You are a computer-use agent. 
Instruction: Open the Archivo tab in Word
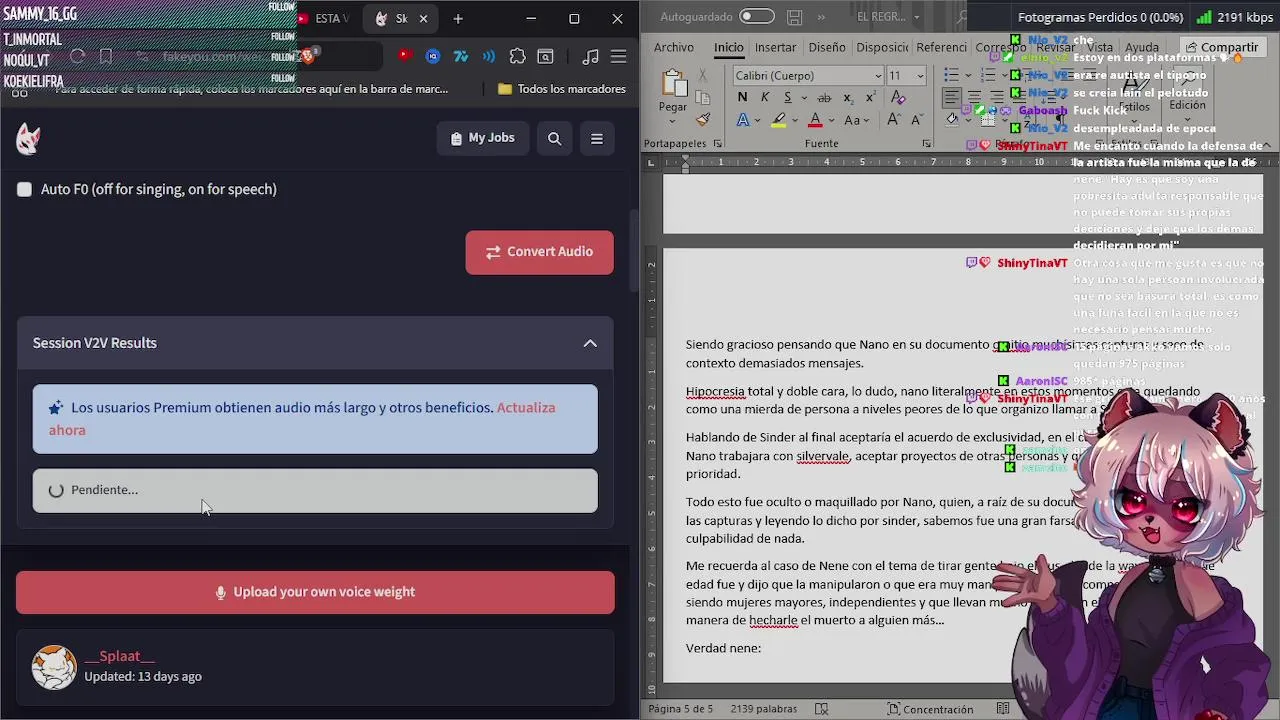click(674, 47)
